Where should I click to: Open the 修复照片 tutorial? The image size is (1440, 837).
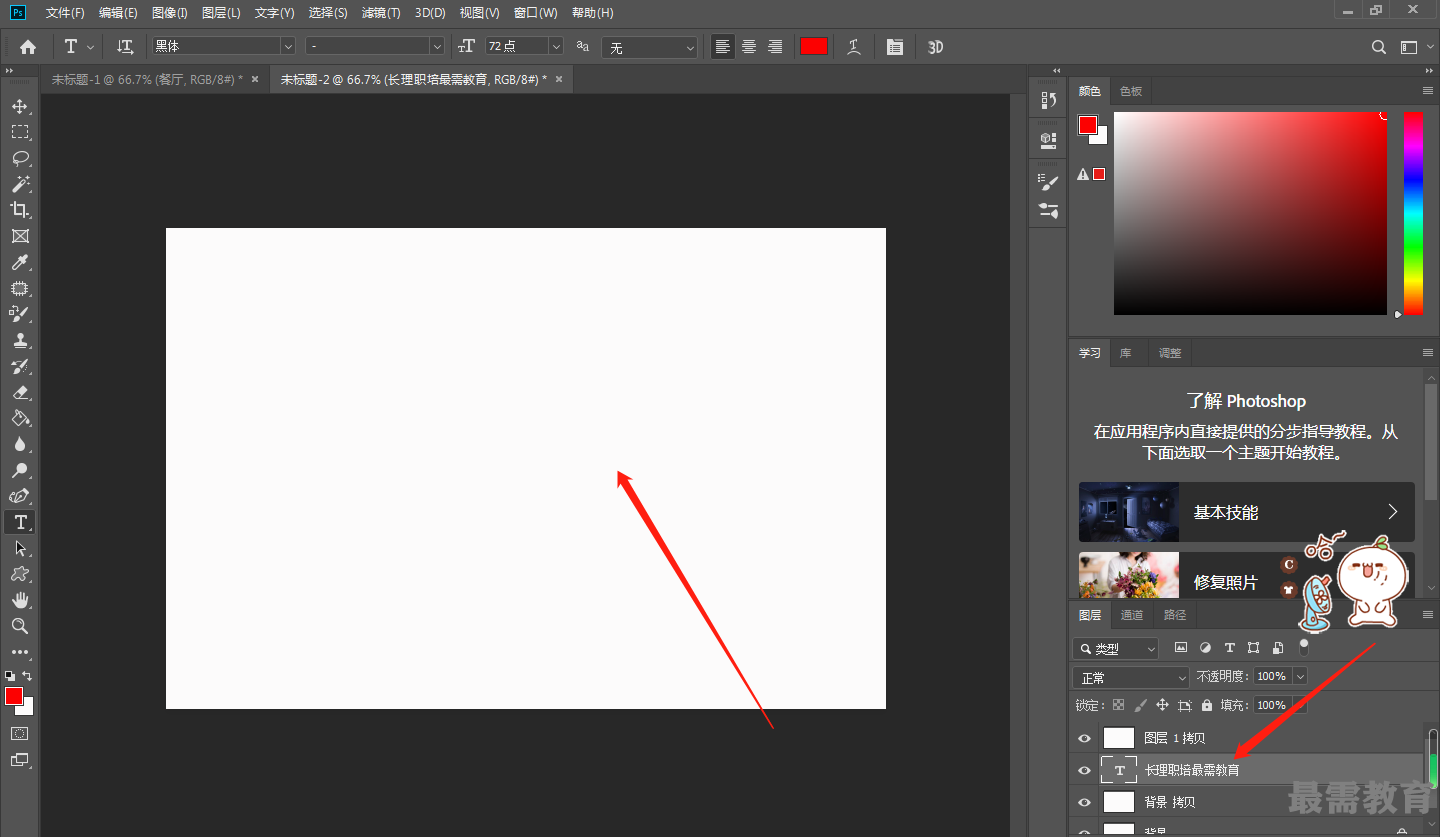[1247, 575]
